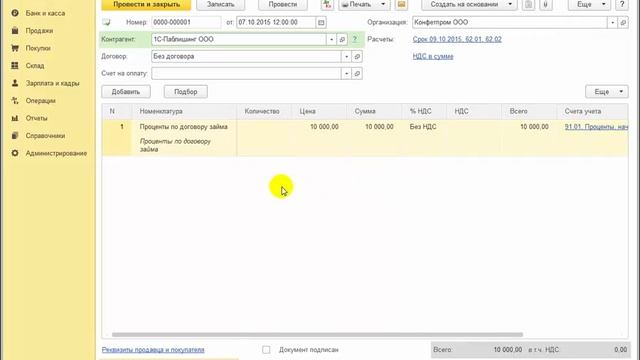Go to Покупки menu section
The height and width of the screenshot is (360, 640).
pyautogui.click(x=38, y=48)
